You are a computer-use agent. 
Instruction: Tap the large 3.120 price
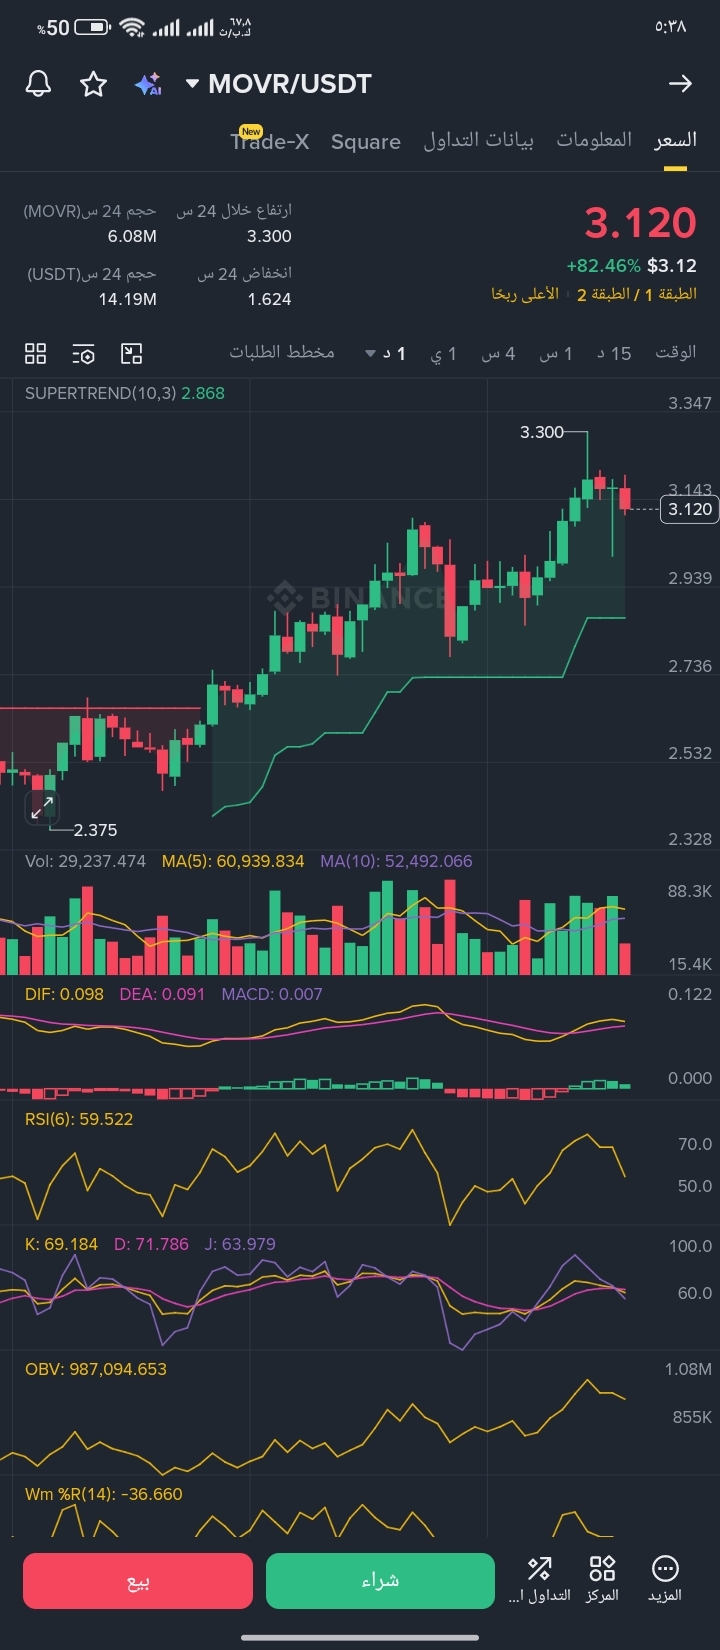(x=640, y=223)
